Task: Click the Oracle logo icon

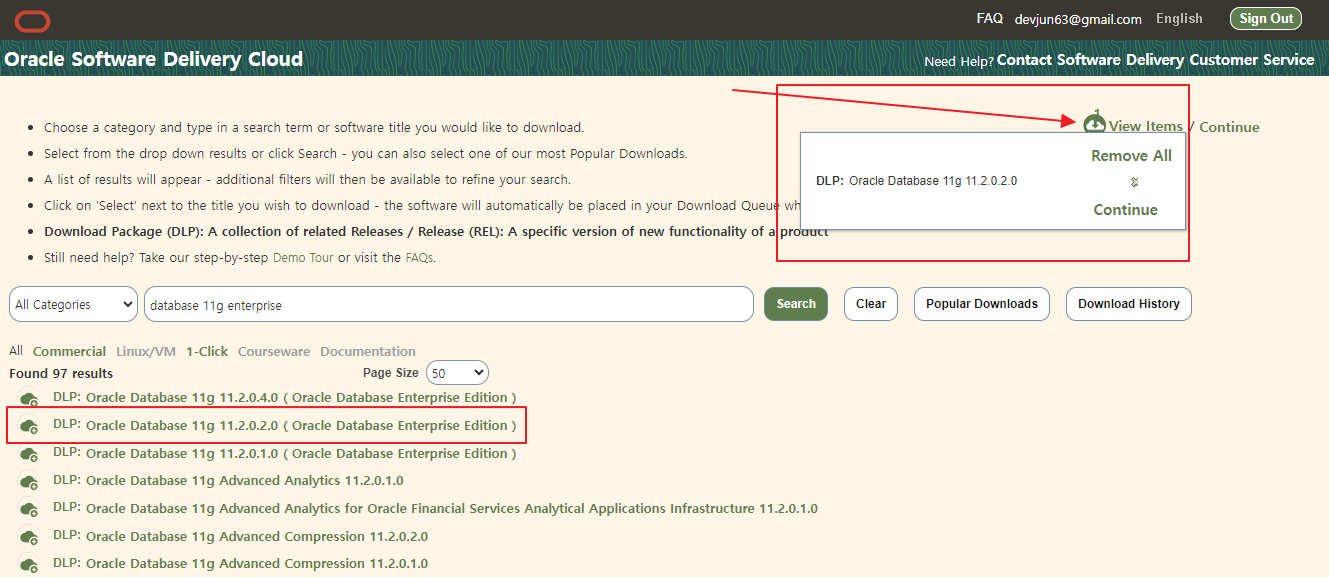Action: 33,20
